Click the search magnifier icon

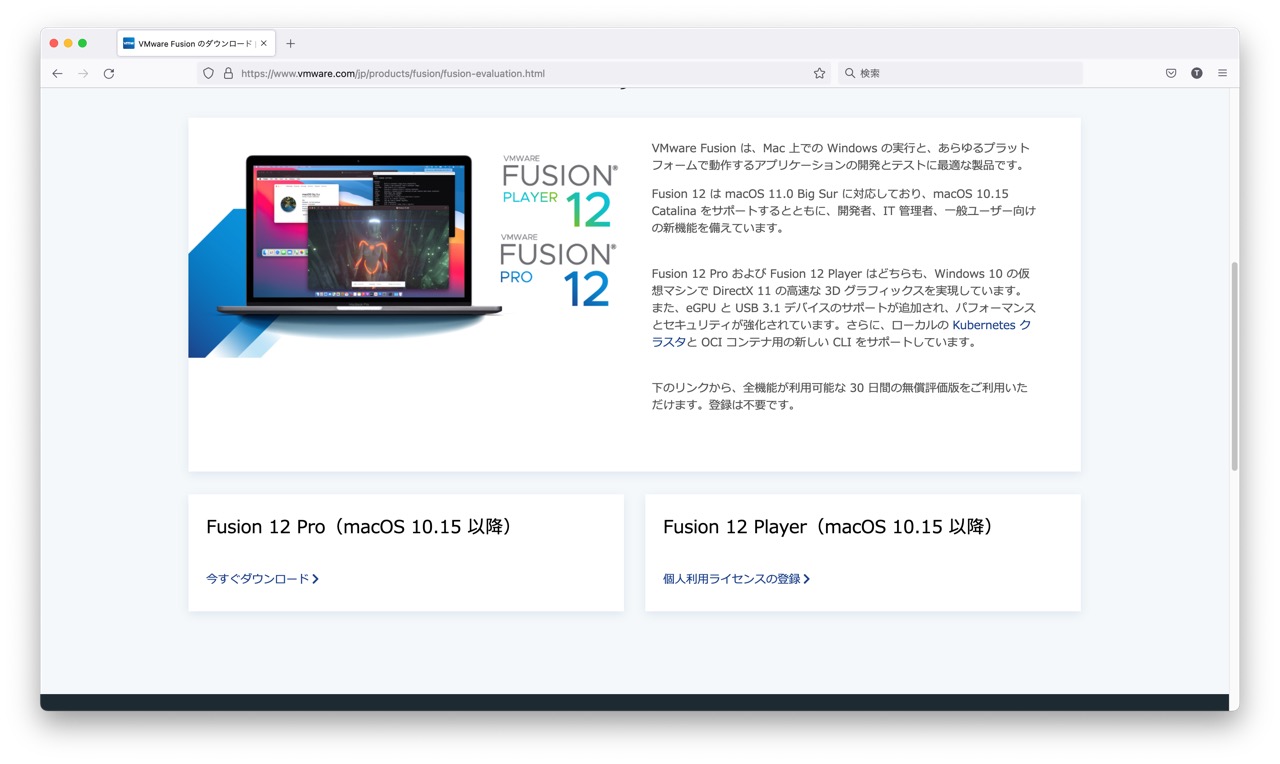(x=850, y=73)
